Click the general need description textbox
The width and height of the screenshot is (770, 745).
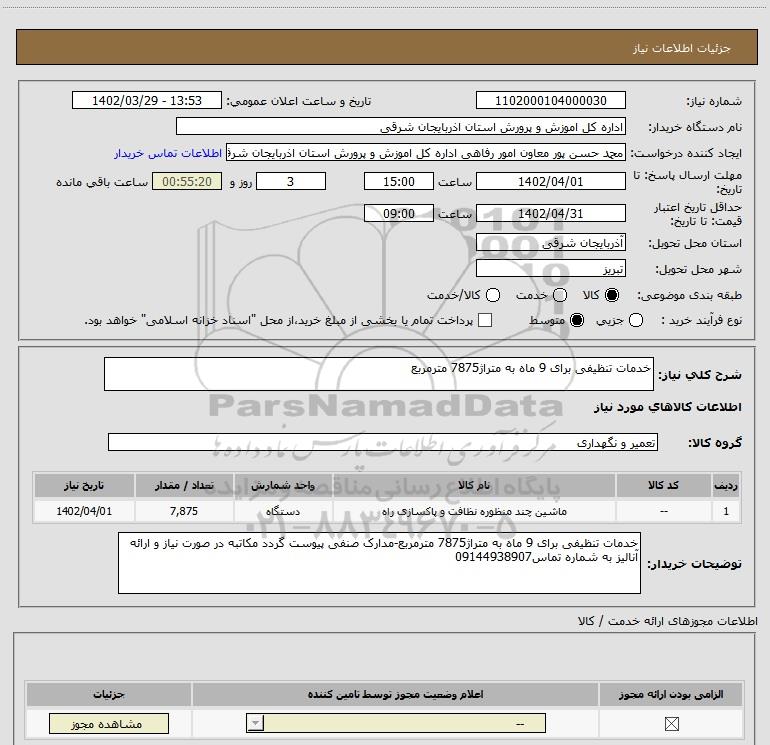click(379, 374)
